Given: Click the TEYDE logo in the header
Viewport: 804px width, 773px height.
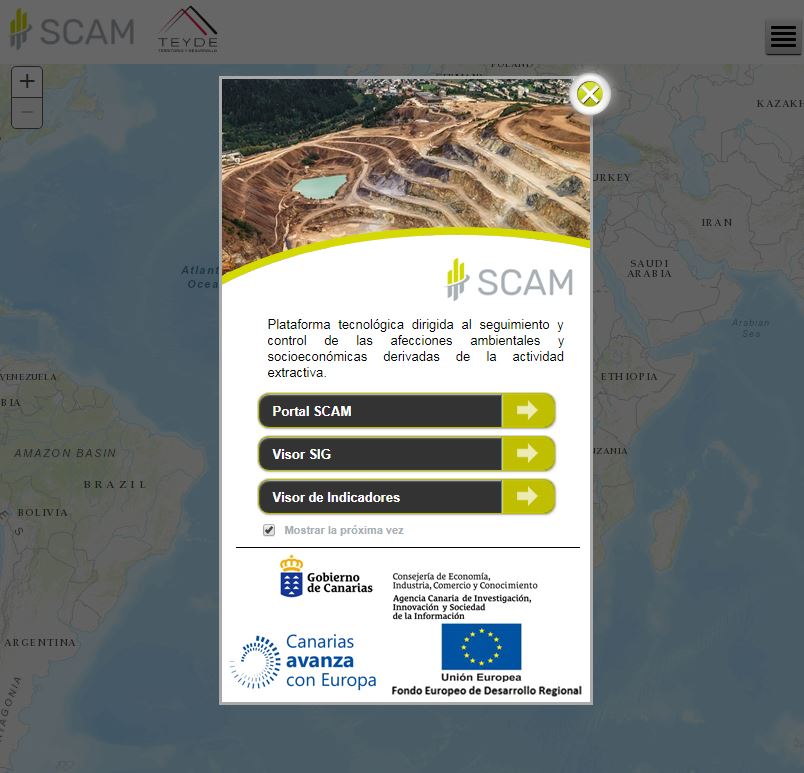Looking at the screenshot, I should click(188, 29).
